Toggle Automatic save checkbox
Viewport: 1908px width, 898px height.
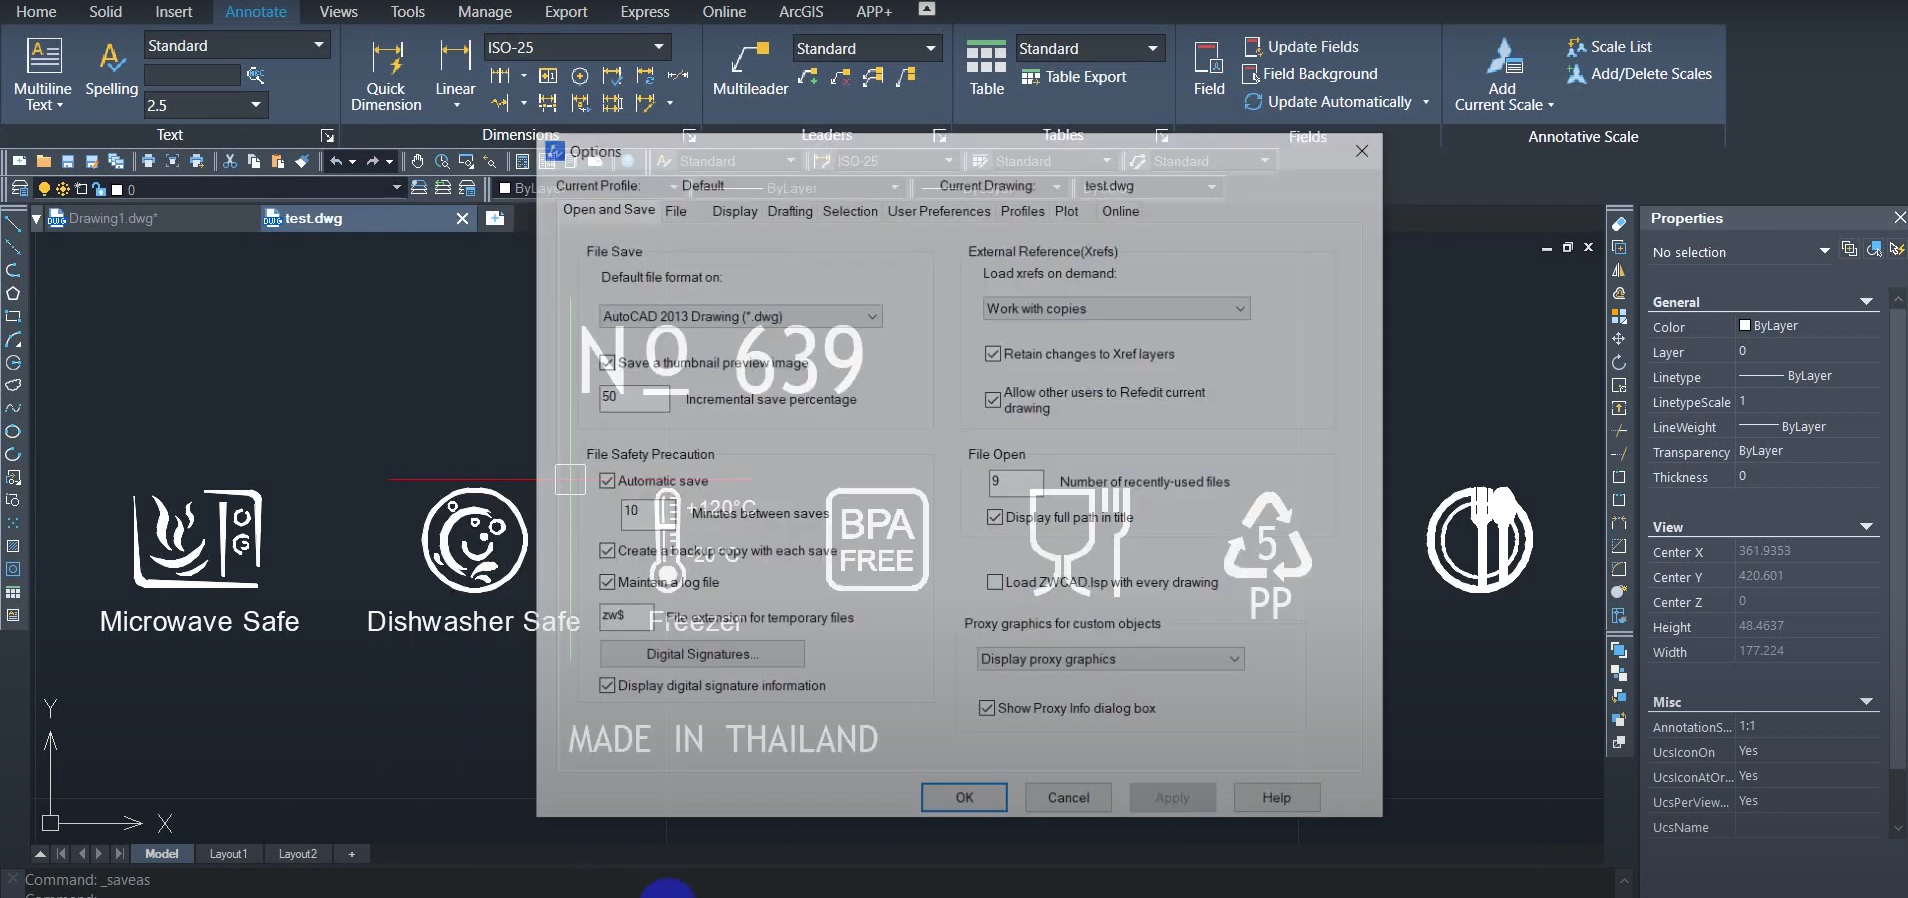tap(607, 481)
